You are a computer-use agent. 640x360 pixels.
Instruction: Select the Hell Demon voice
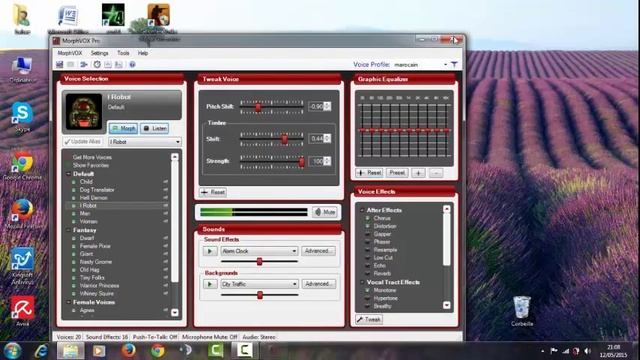pos(93,198)
